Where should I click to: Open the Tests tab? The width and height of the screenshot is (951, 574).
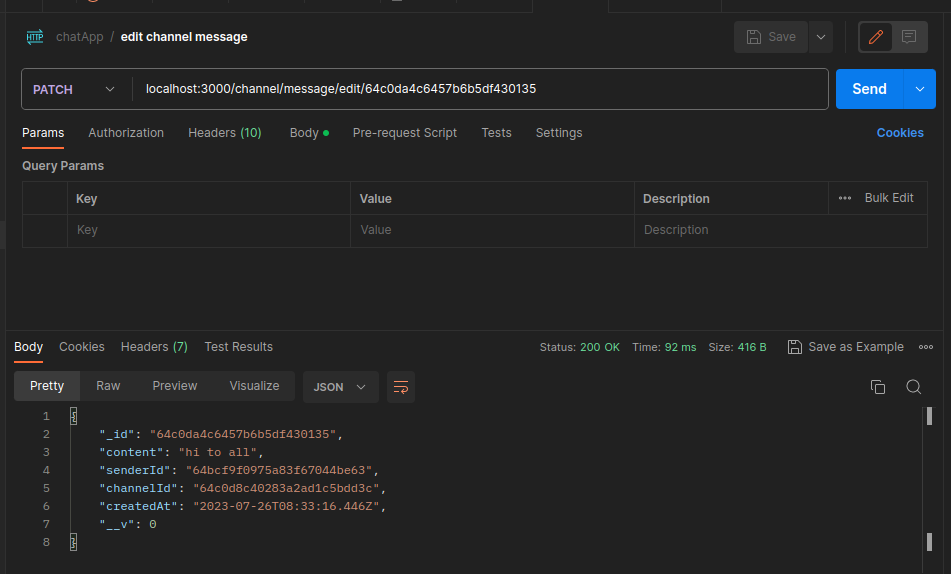coord(496,133)
